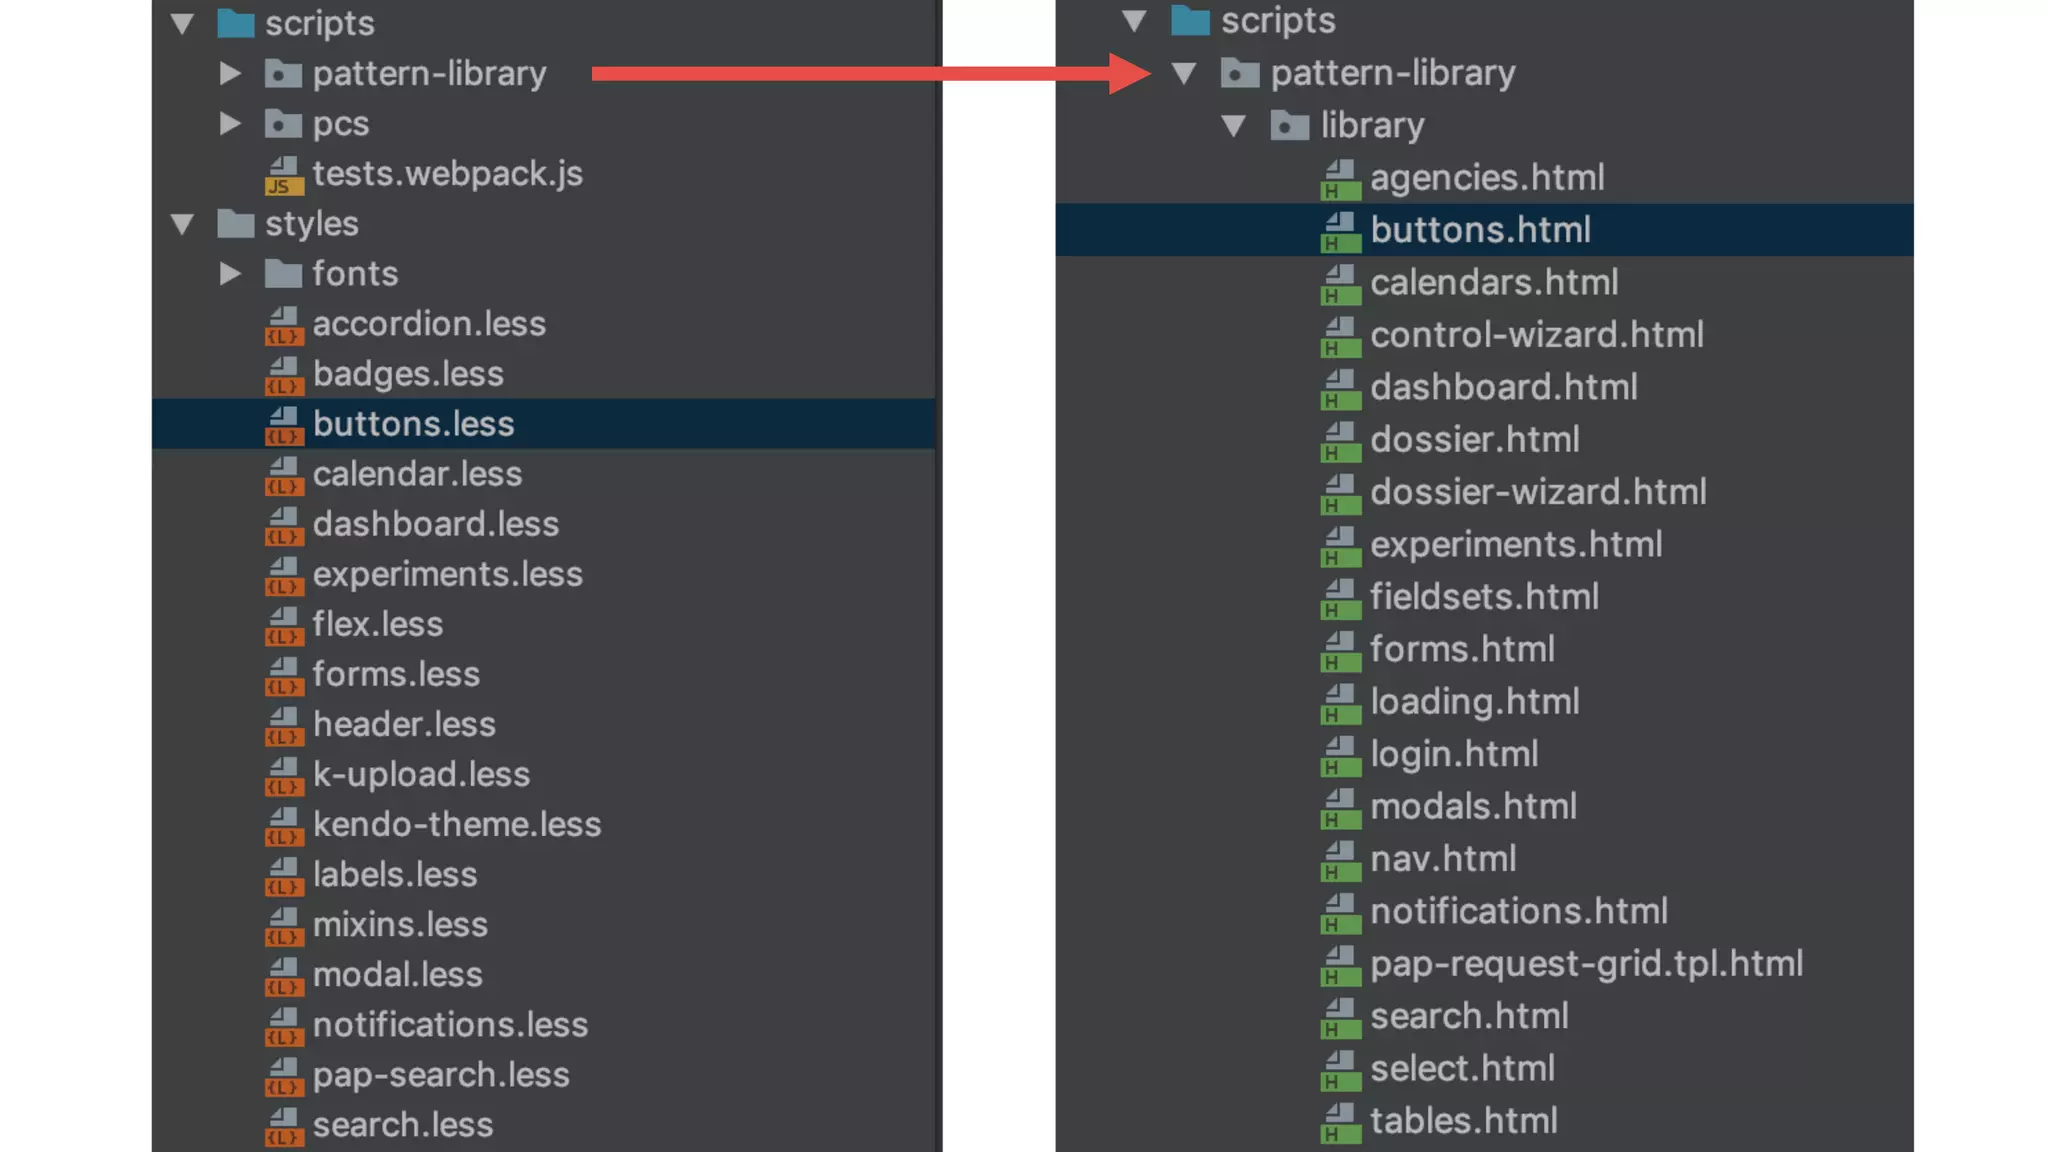
Task: Click the library folder icon in right panel
Action: (1289, 126)
